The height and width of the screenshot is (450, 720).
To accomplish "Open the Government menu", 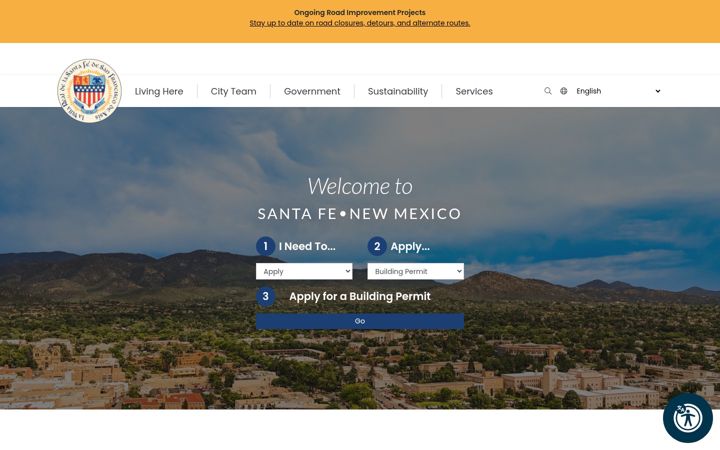I will pyautogui.click(x=312, y=91).
